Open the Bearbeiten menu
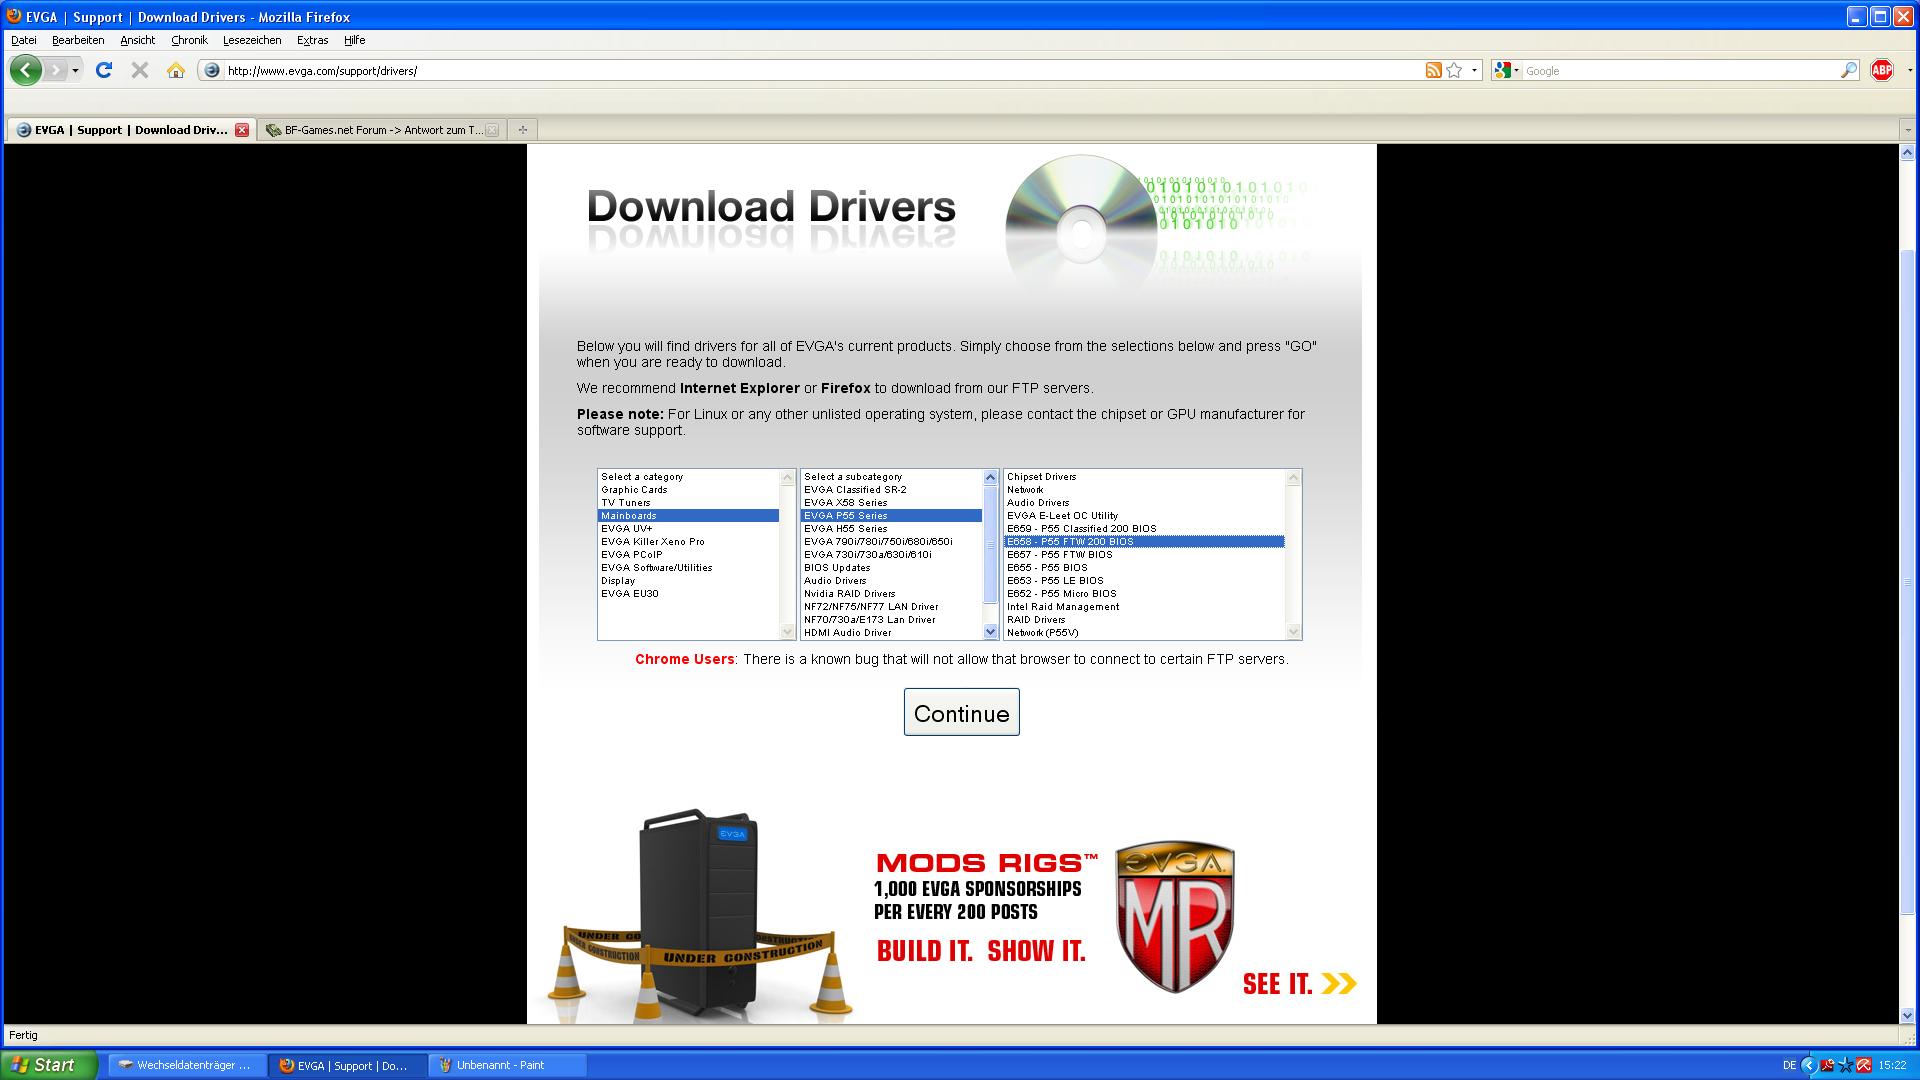This screenshot has width=1920, height=1080. [78, 40]
